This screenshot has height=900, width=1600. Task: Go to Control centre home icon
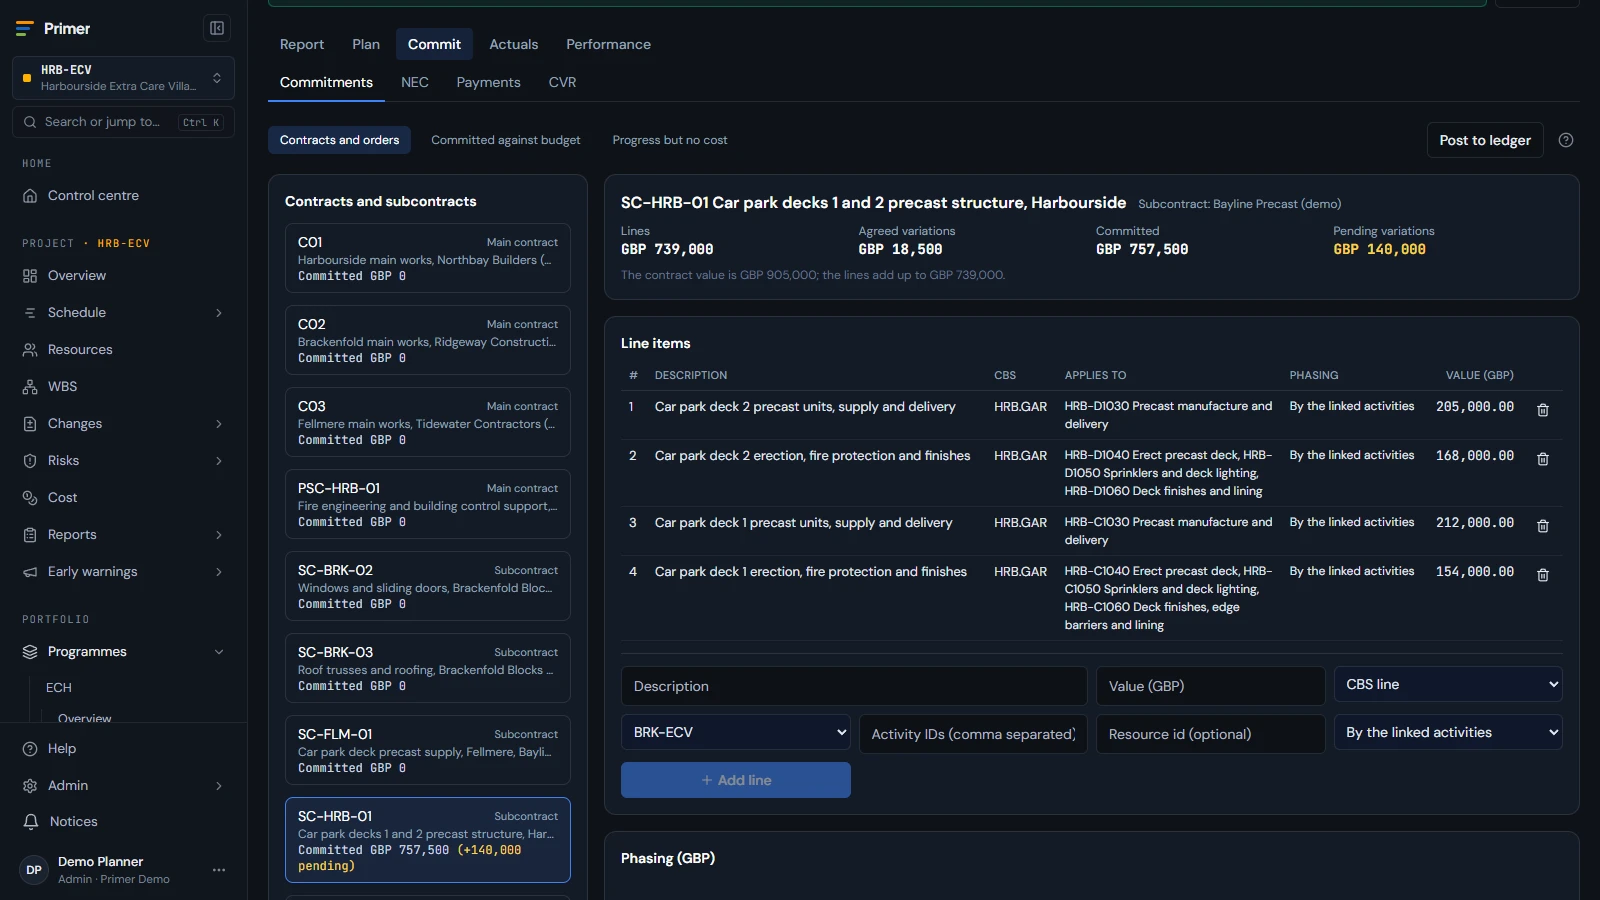click(30, 196)
